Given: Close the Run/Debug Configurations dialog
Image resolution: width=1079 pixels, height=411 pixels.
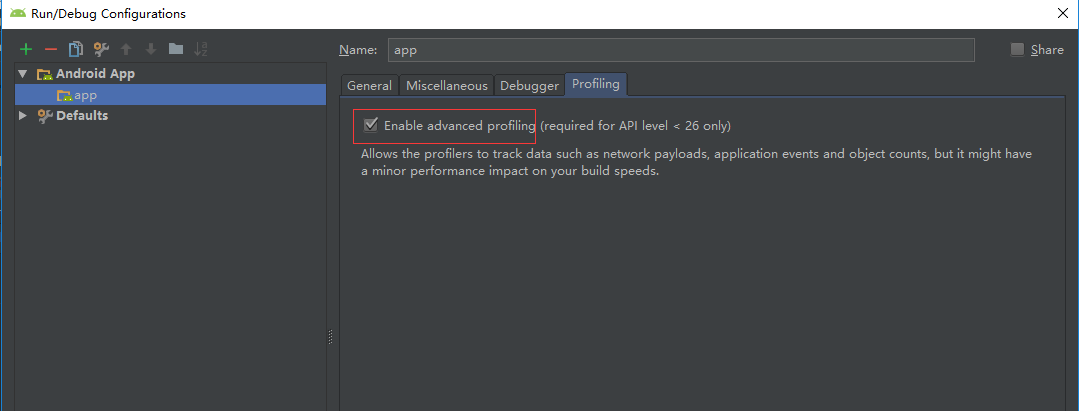Looking at the screenshot, I should (x=1062, y=14).
